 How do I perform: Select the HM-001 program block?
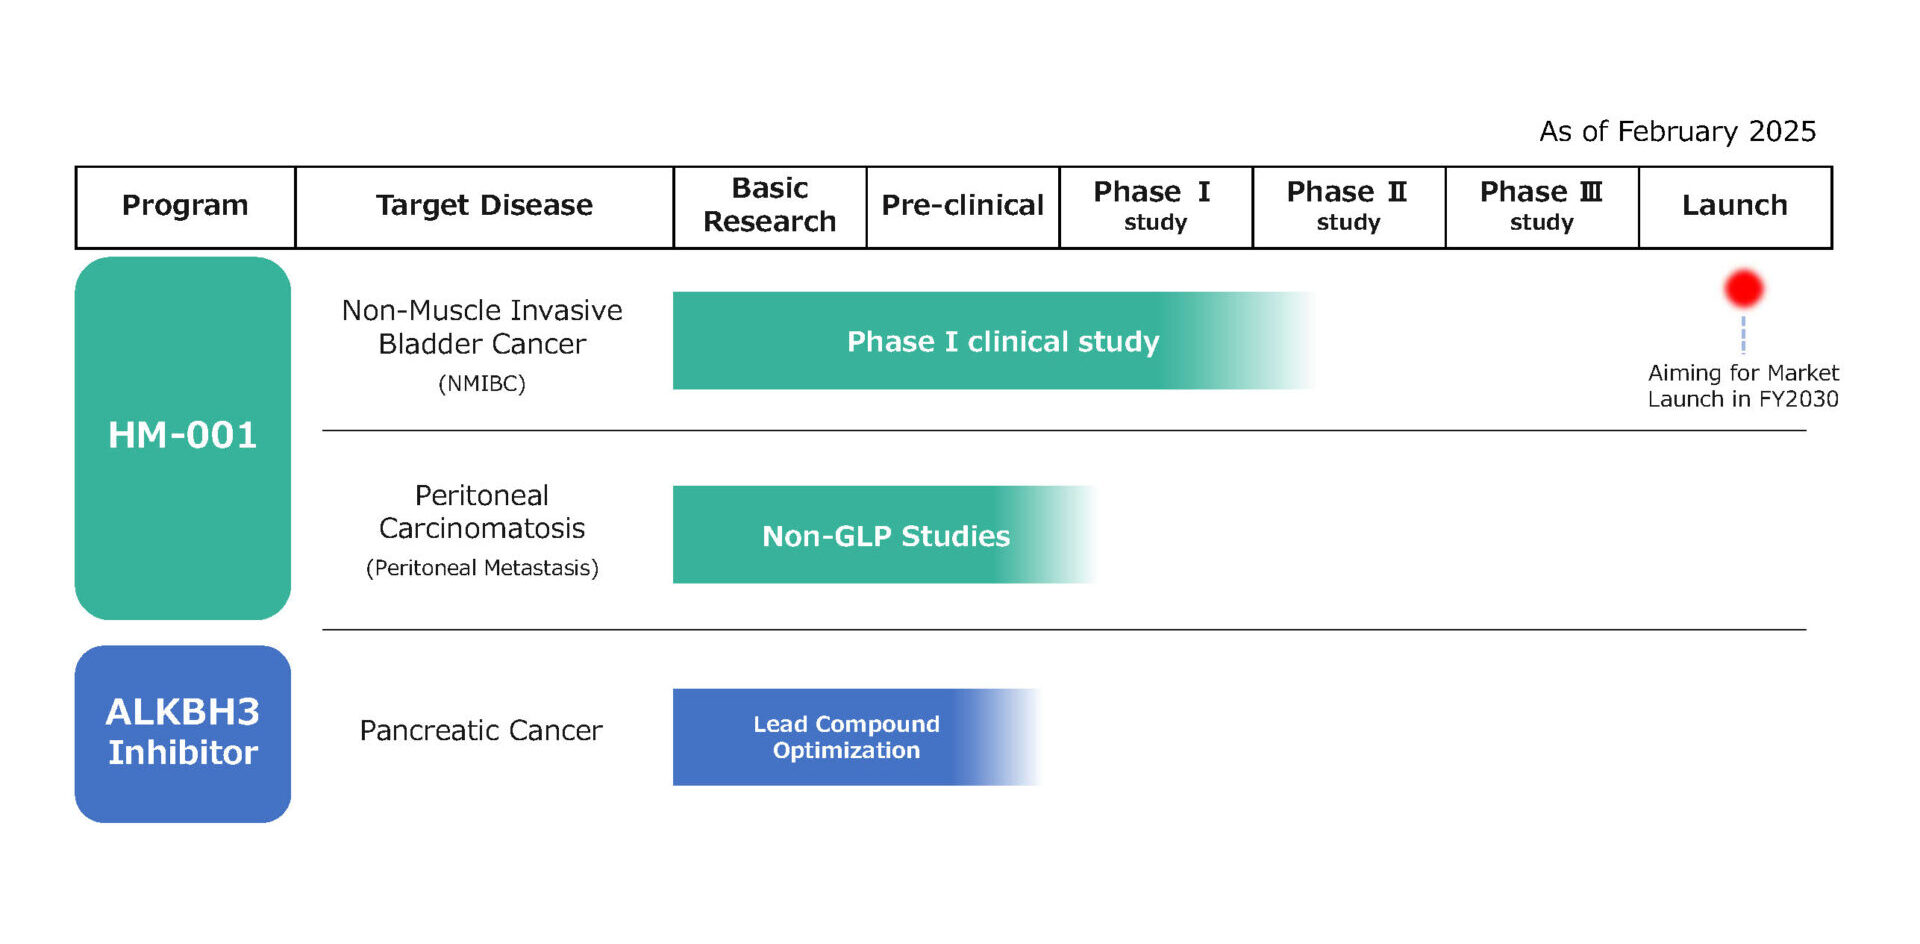point(183,437)
